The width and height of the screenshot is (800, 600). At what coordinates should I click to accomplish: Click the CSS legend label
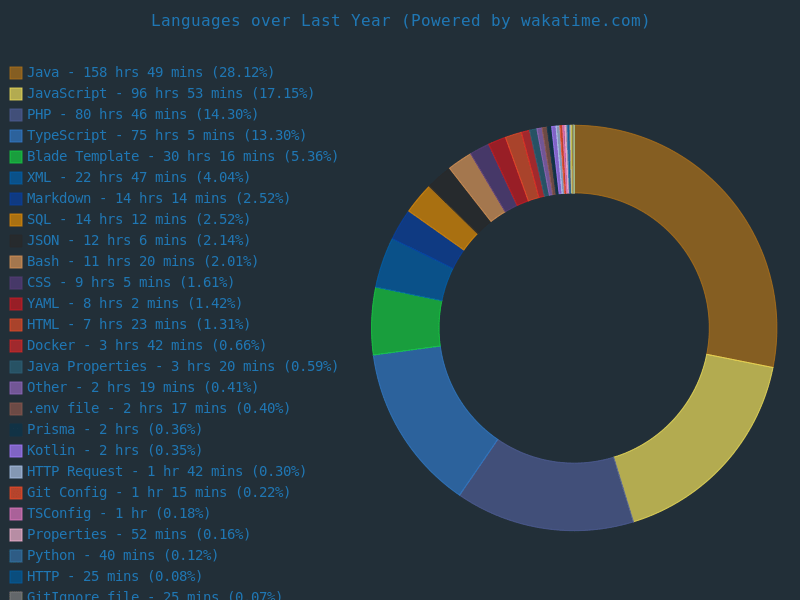click(130, 282)
